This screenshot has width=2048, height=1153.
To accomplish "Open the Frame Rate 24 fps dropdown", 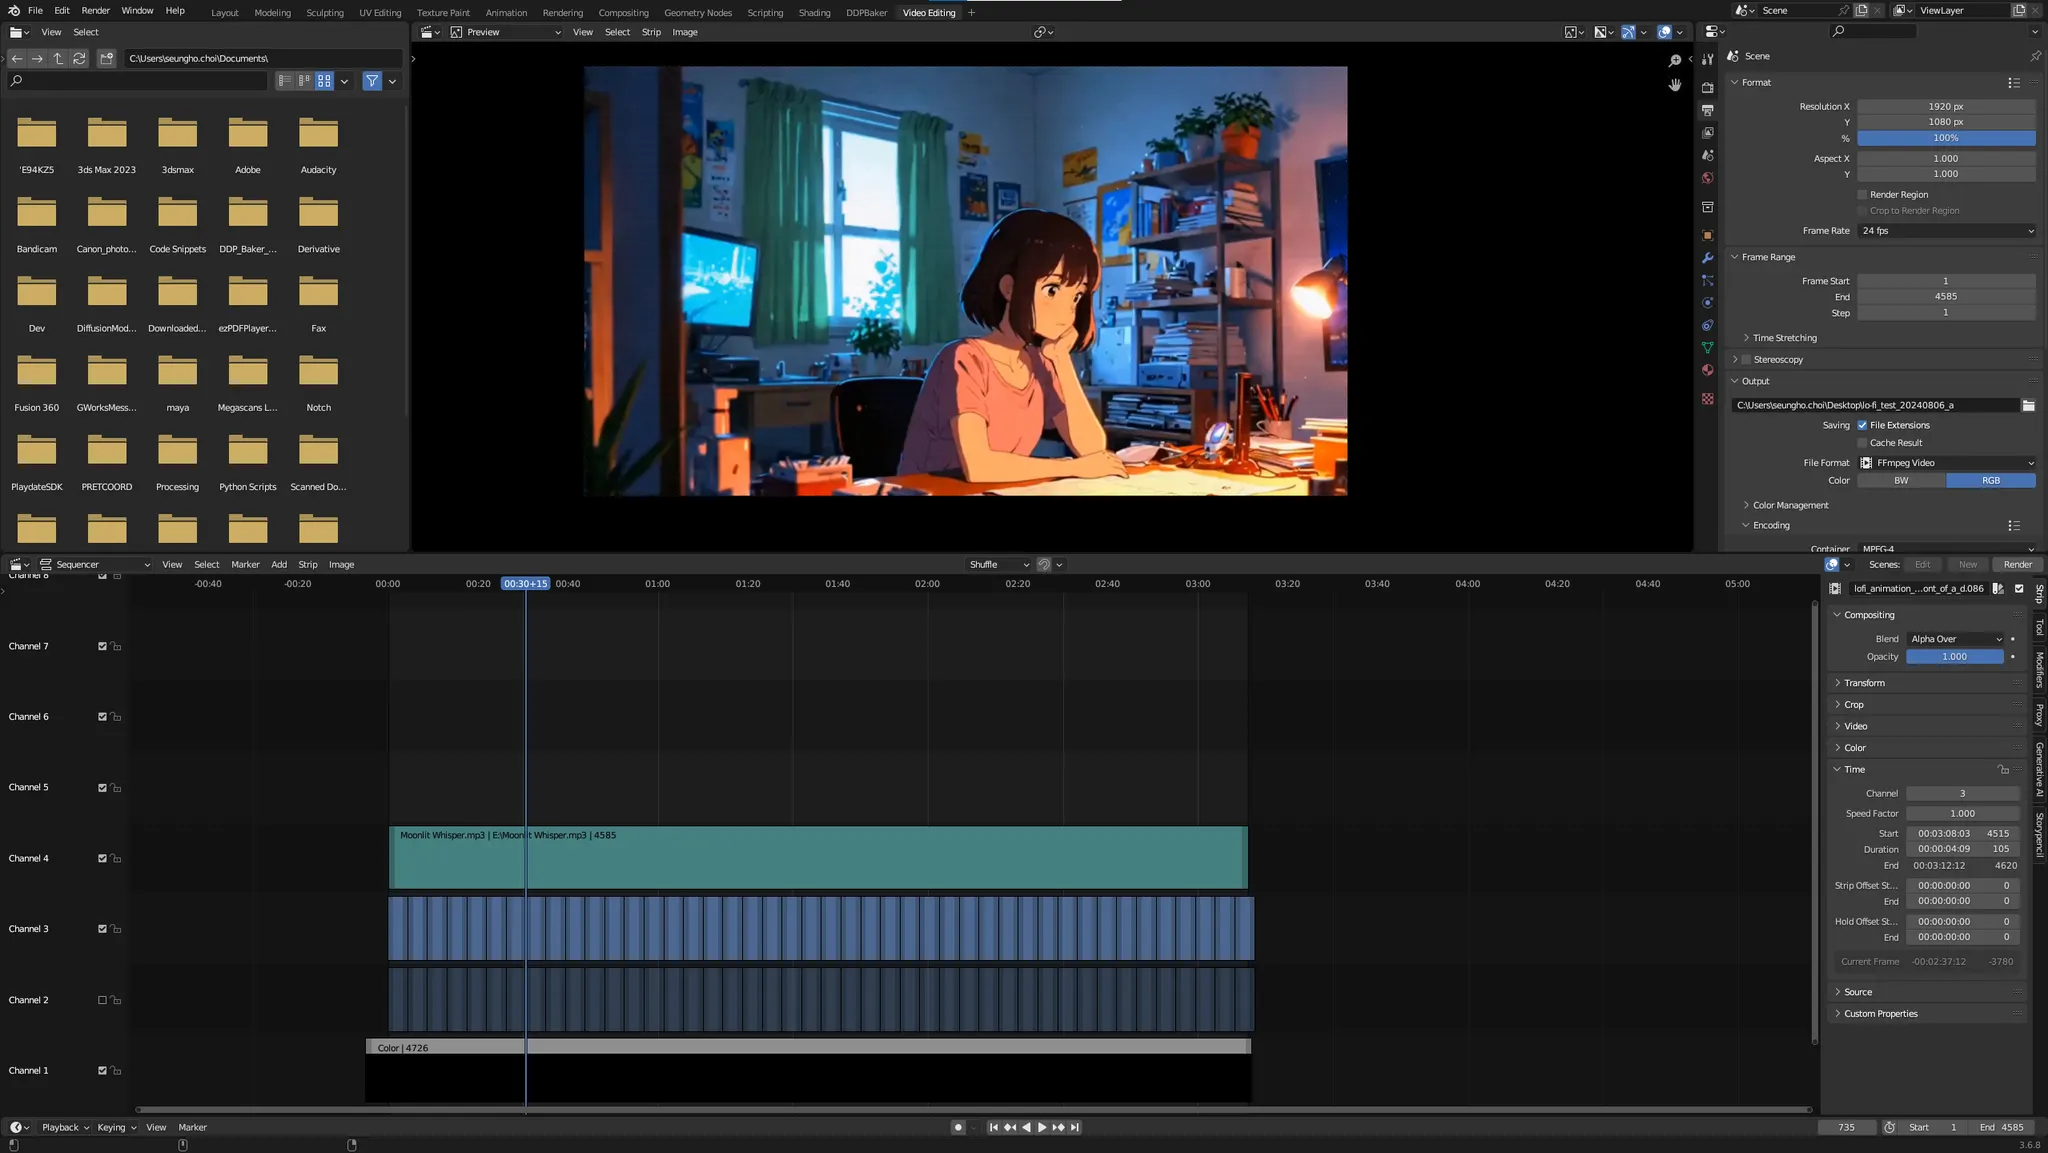I will coord(1946,231).
